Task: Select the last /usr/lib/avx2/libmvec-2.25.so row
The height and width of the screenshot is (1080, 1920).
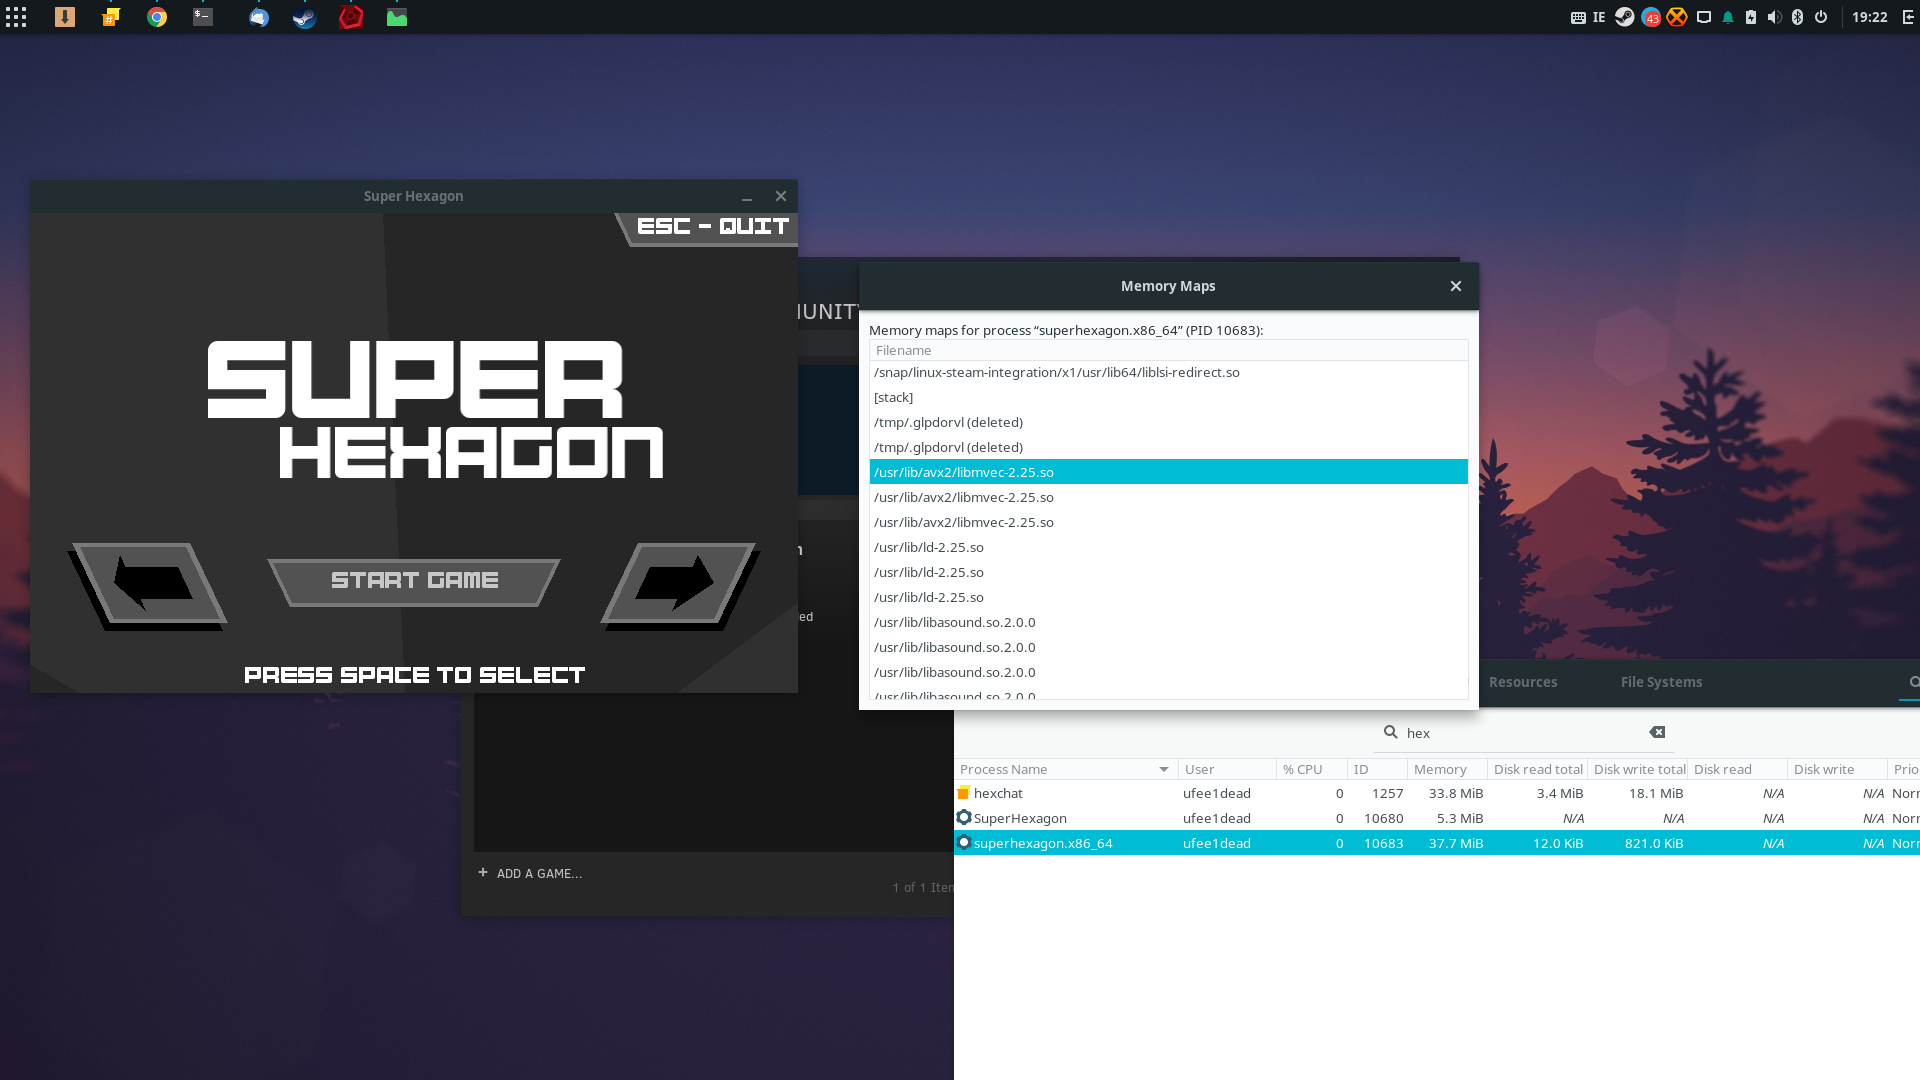Action: 1168,522
